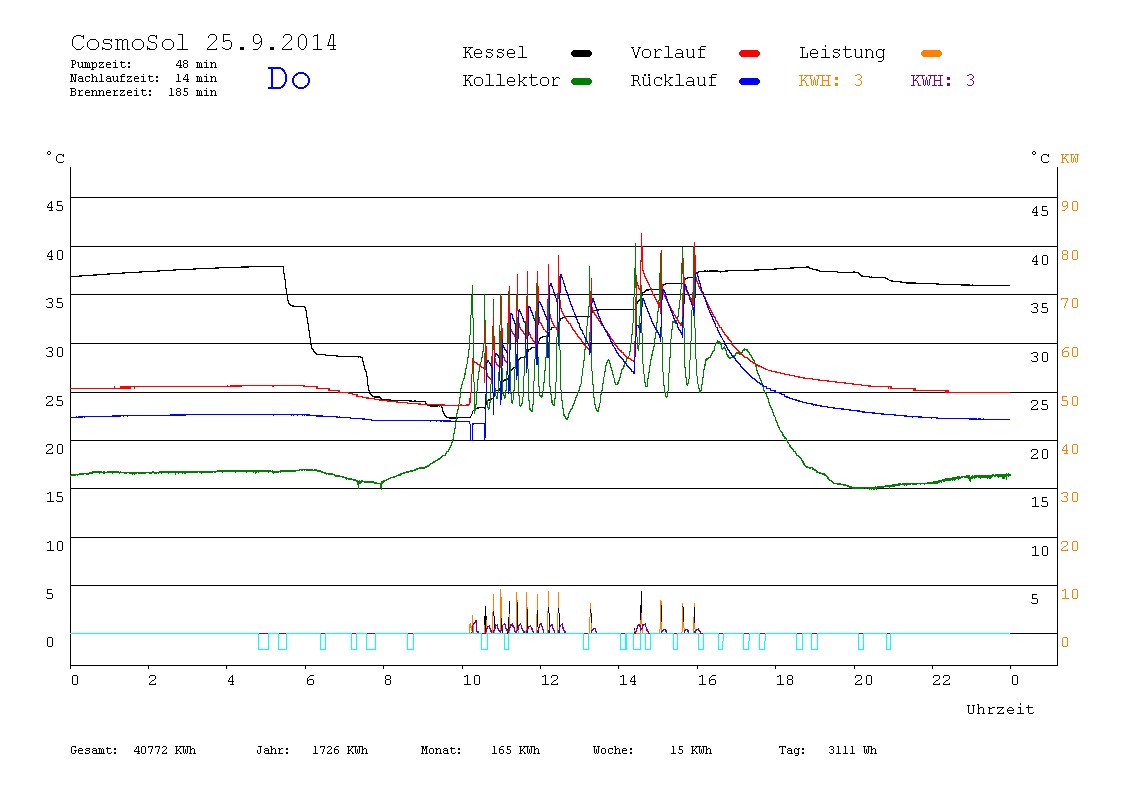
Task: Click the green Kollektor legend swatch
Action: (581, 81)
